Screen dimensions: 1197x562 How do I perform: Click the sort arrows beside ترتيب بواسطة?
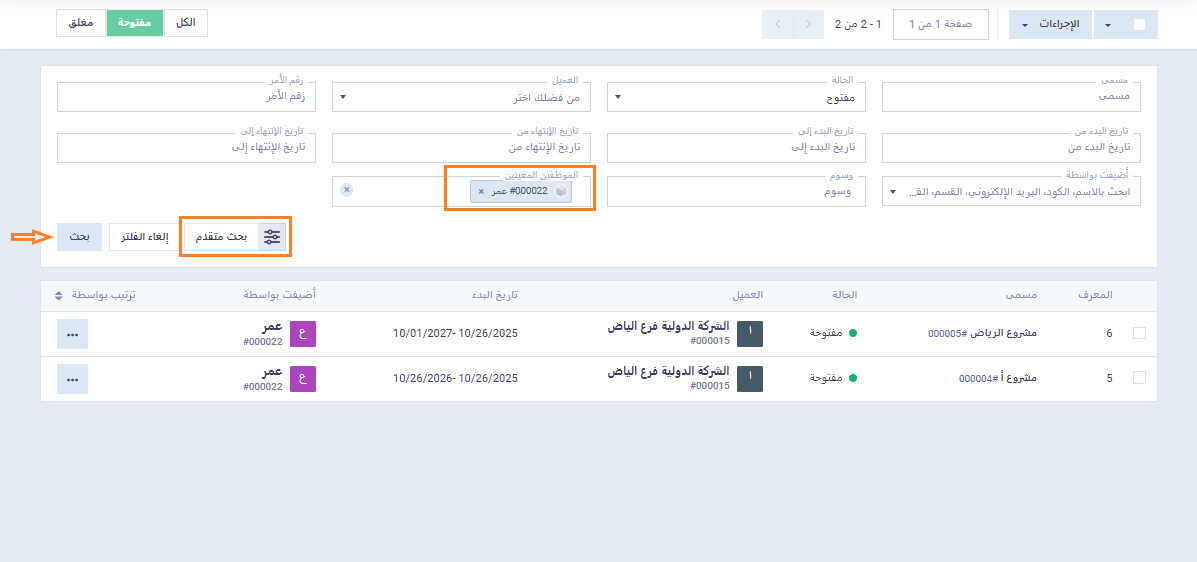click(59, 296)
